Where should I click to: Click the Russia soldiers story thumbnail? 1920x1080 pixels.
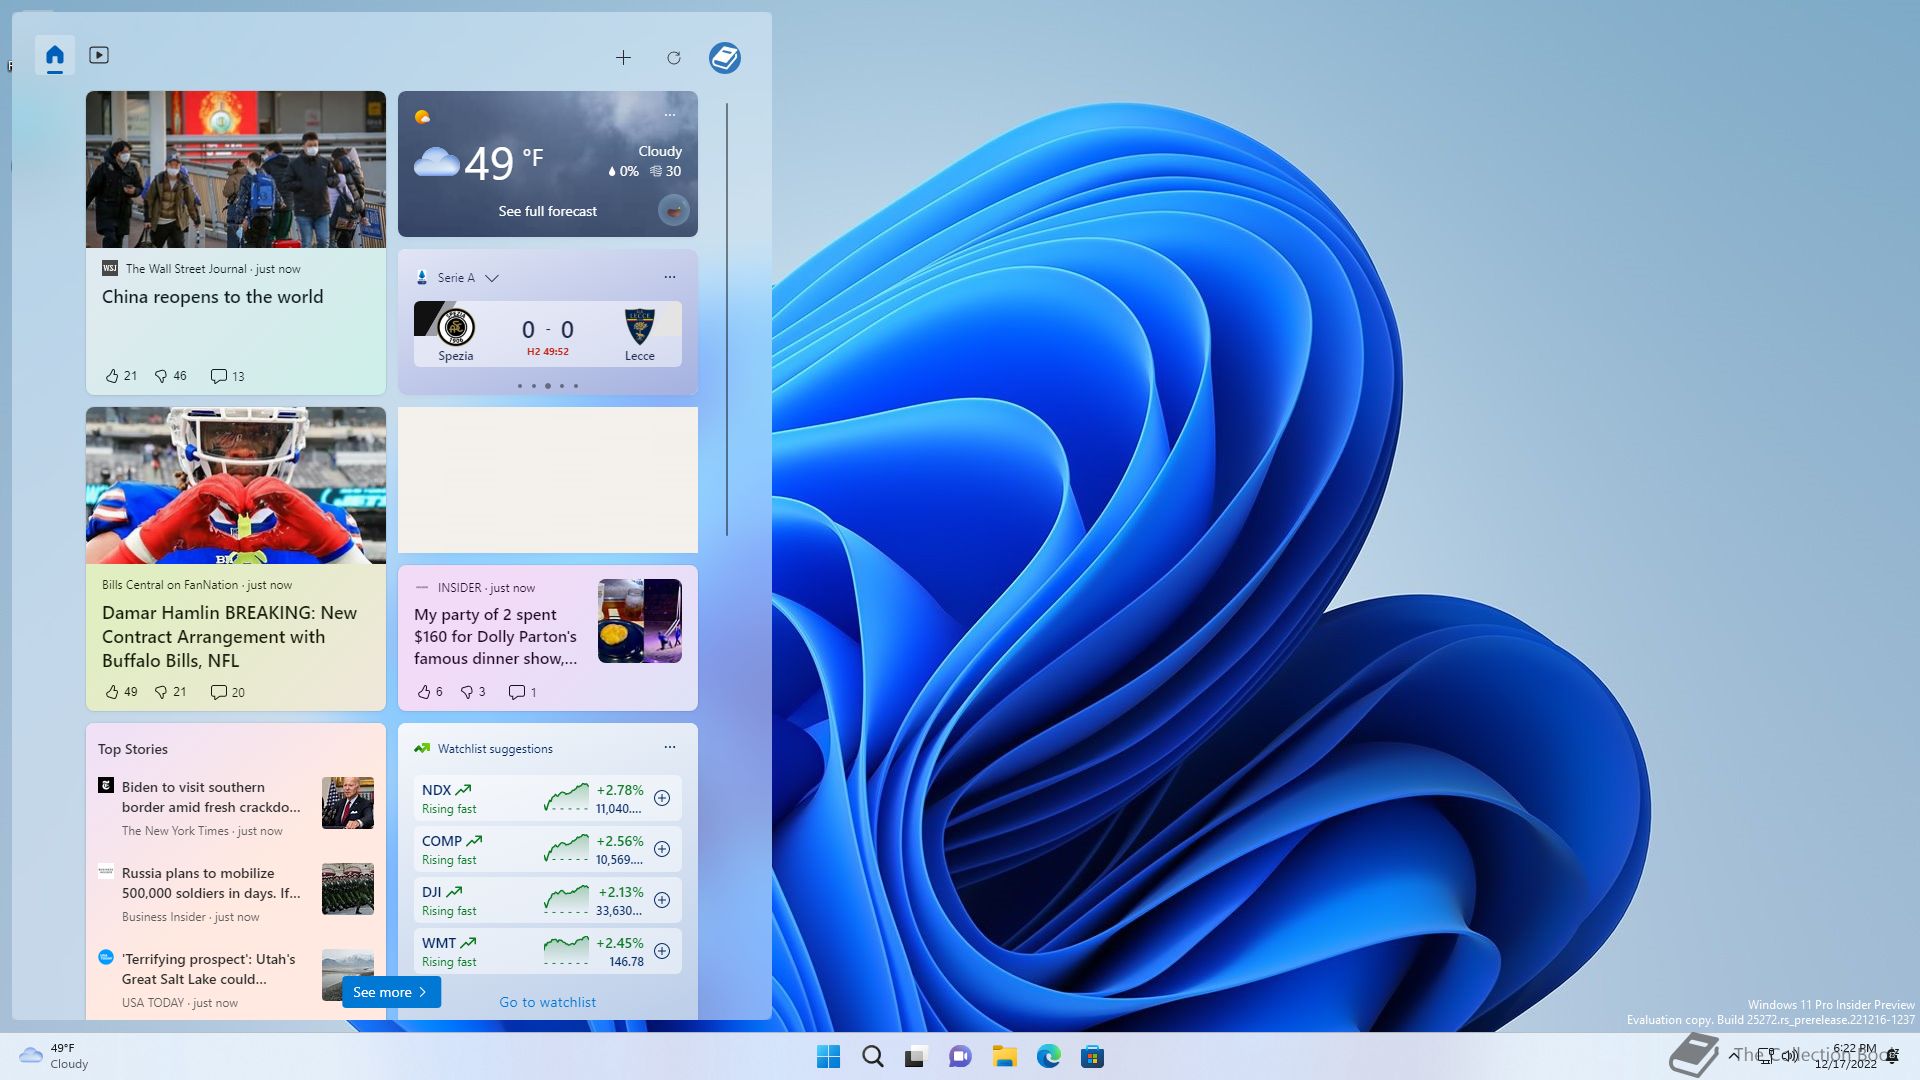coord(348,888)
